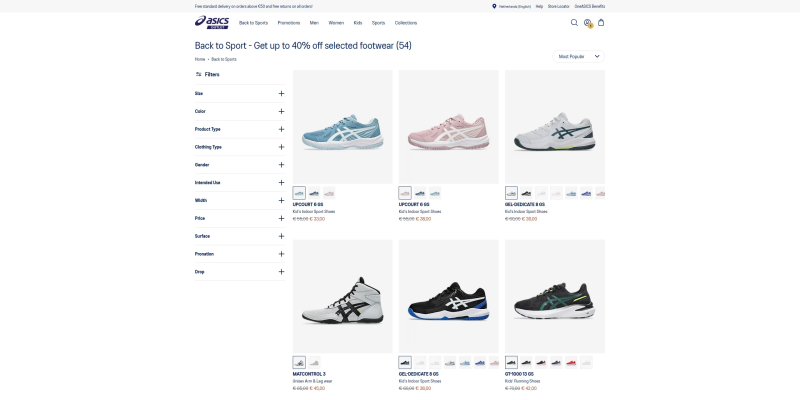Click Unisex Arm & Leg wear subtitle text
The height and width of the screenshot is (400, 800).
(312, 381)
